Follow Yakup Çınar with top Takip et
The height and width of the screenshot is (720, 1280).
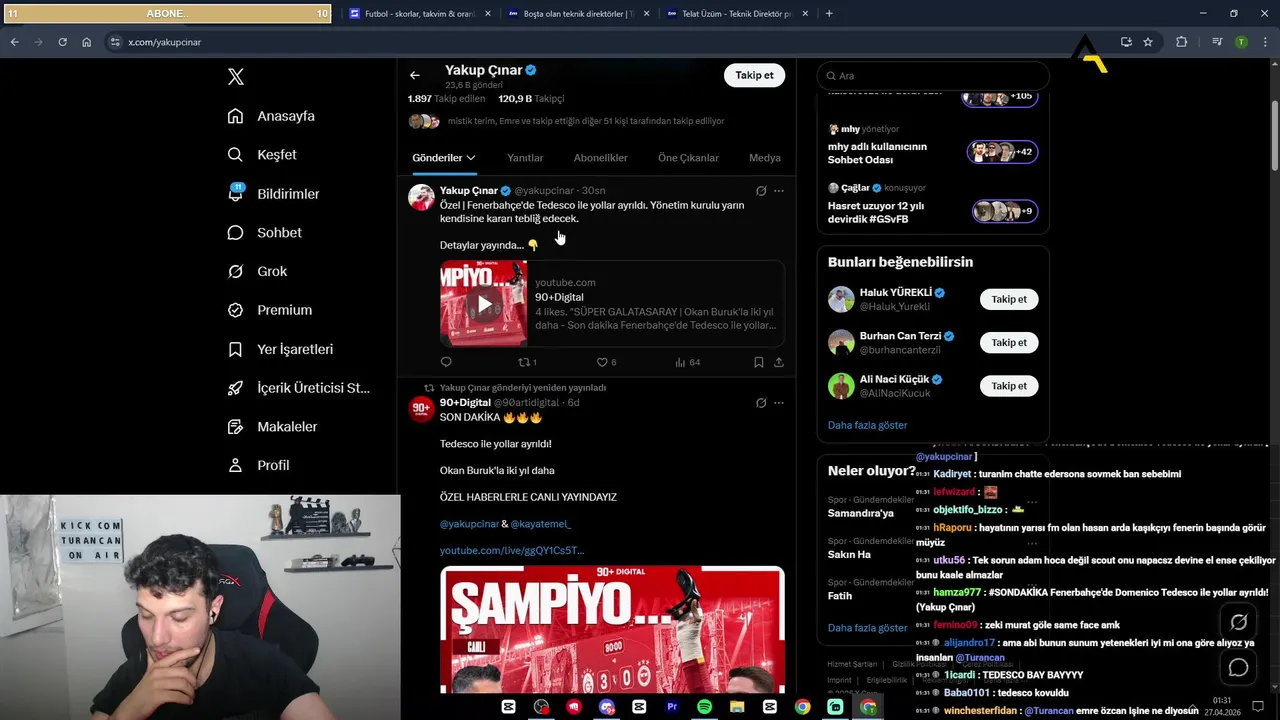[x=754, y=75]
